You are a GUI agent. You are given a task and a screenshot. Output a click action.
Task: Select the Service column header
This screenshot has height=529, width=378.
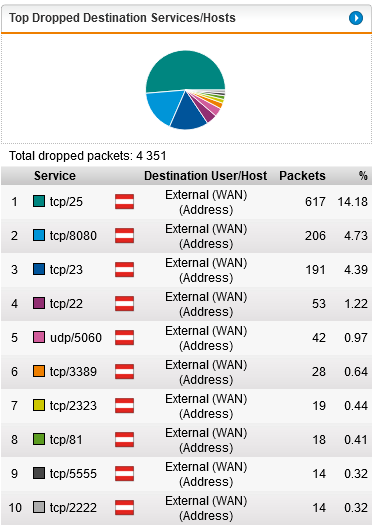coord(55,176)
